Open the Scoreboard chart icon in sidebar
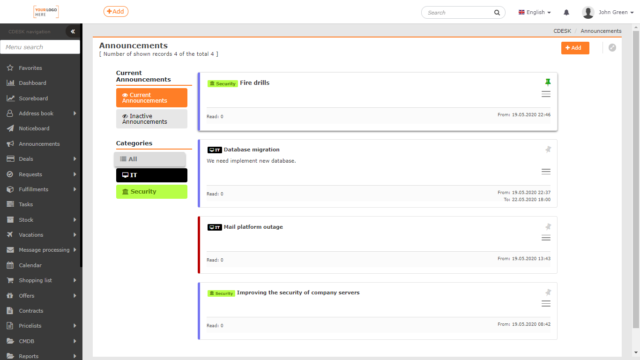Screen dimensions: 640x360 [x=10, y=98]
